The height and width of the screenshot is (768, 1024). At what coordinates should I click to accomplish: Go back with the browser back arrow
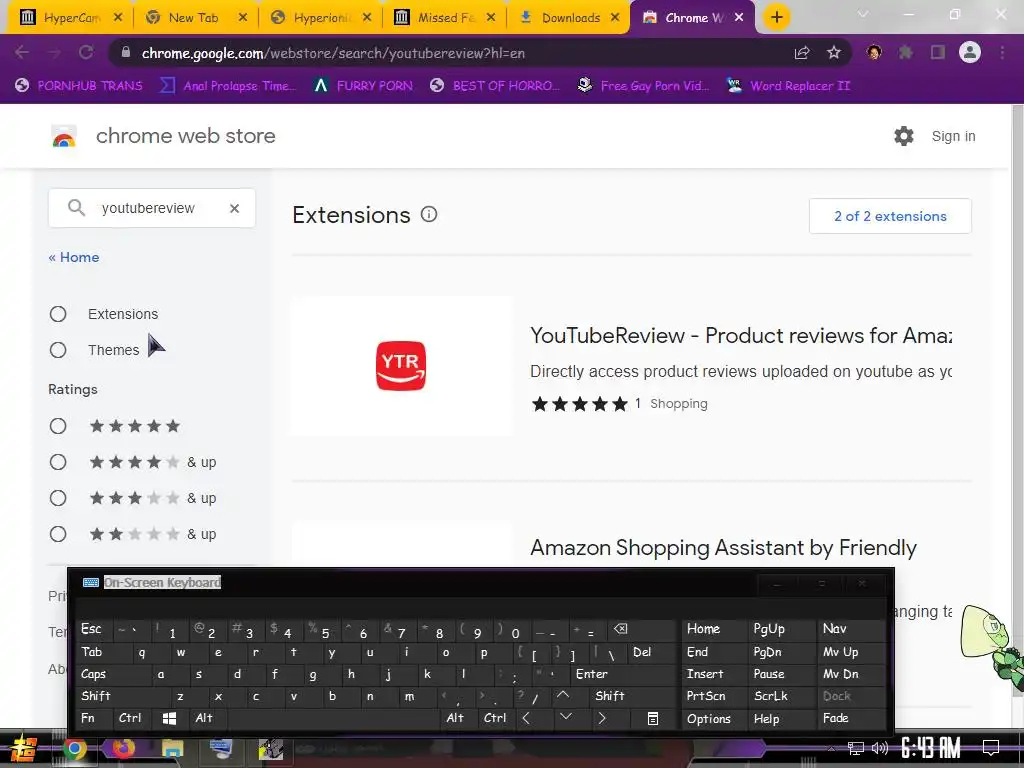coord(22,53)
